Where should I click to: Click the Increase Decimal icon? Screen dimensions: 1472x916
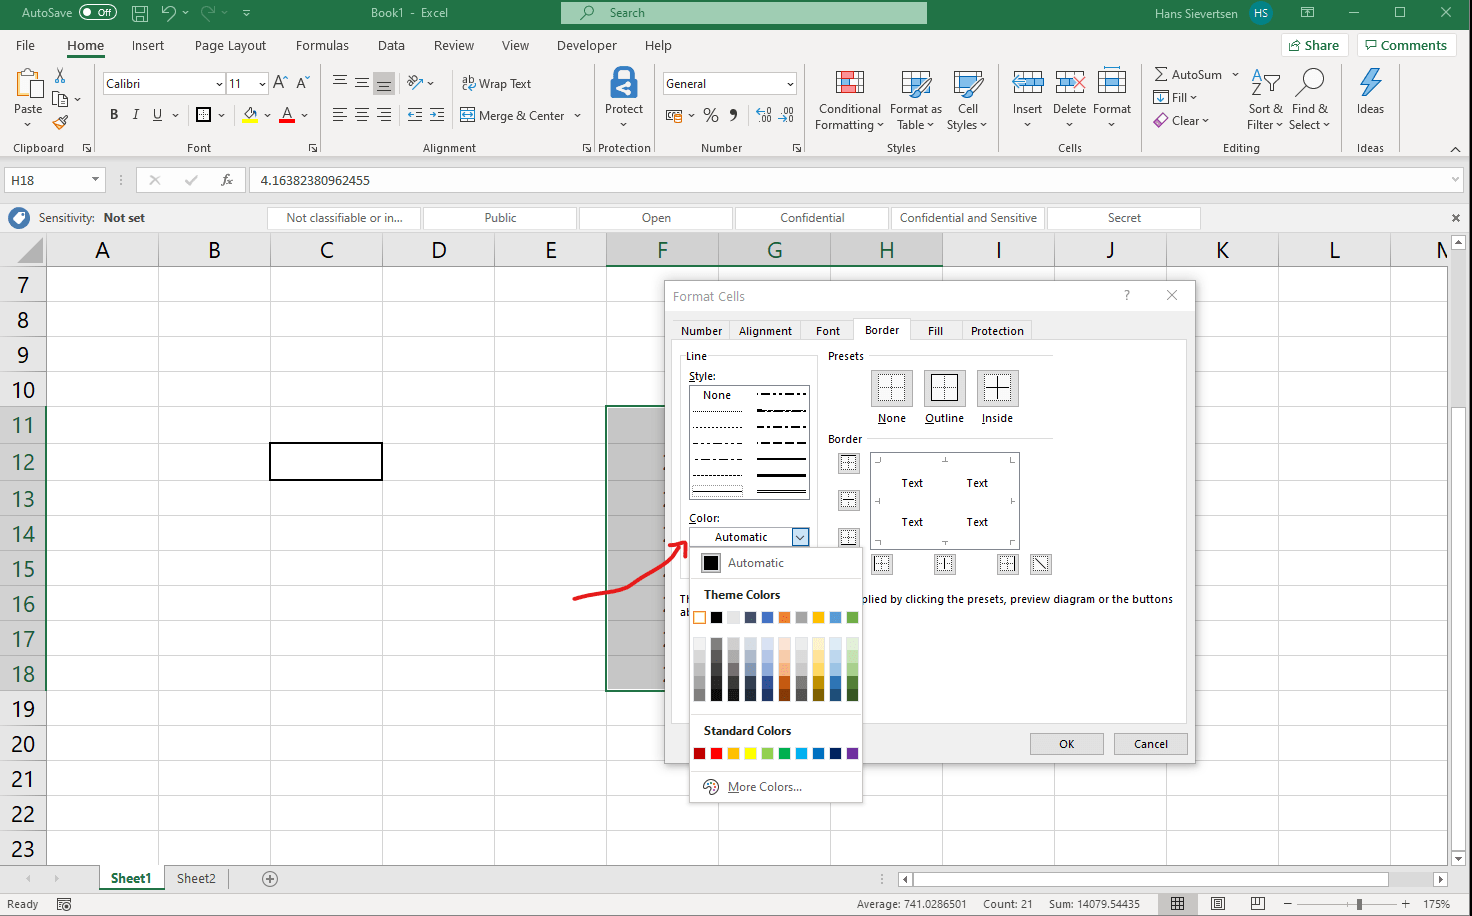pyautogui.click(x=762, y=115)
